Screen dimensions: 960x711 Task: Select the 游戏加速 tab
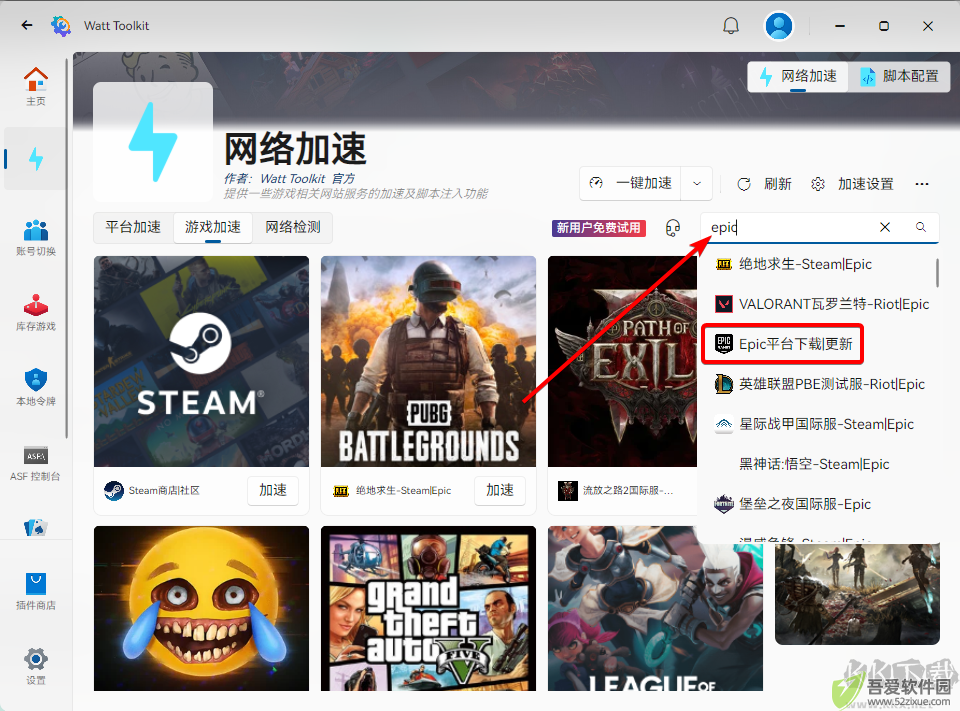(x=213, y=227)
